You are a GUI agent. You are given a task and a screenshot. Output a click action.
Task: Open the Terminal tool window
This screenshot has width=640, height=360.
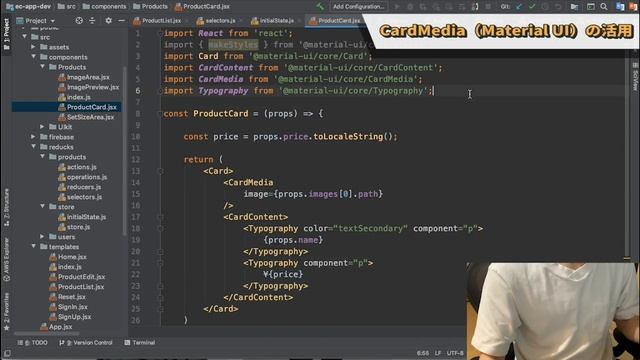tap(140, 343)
